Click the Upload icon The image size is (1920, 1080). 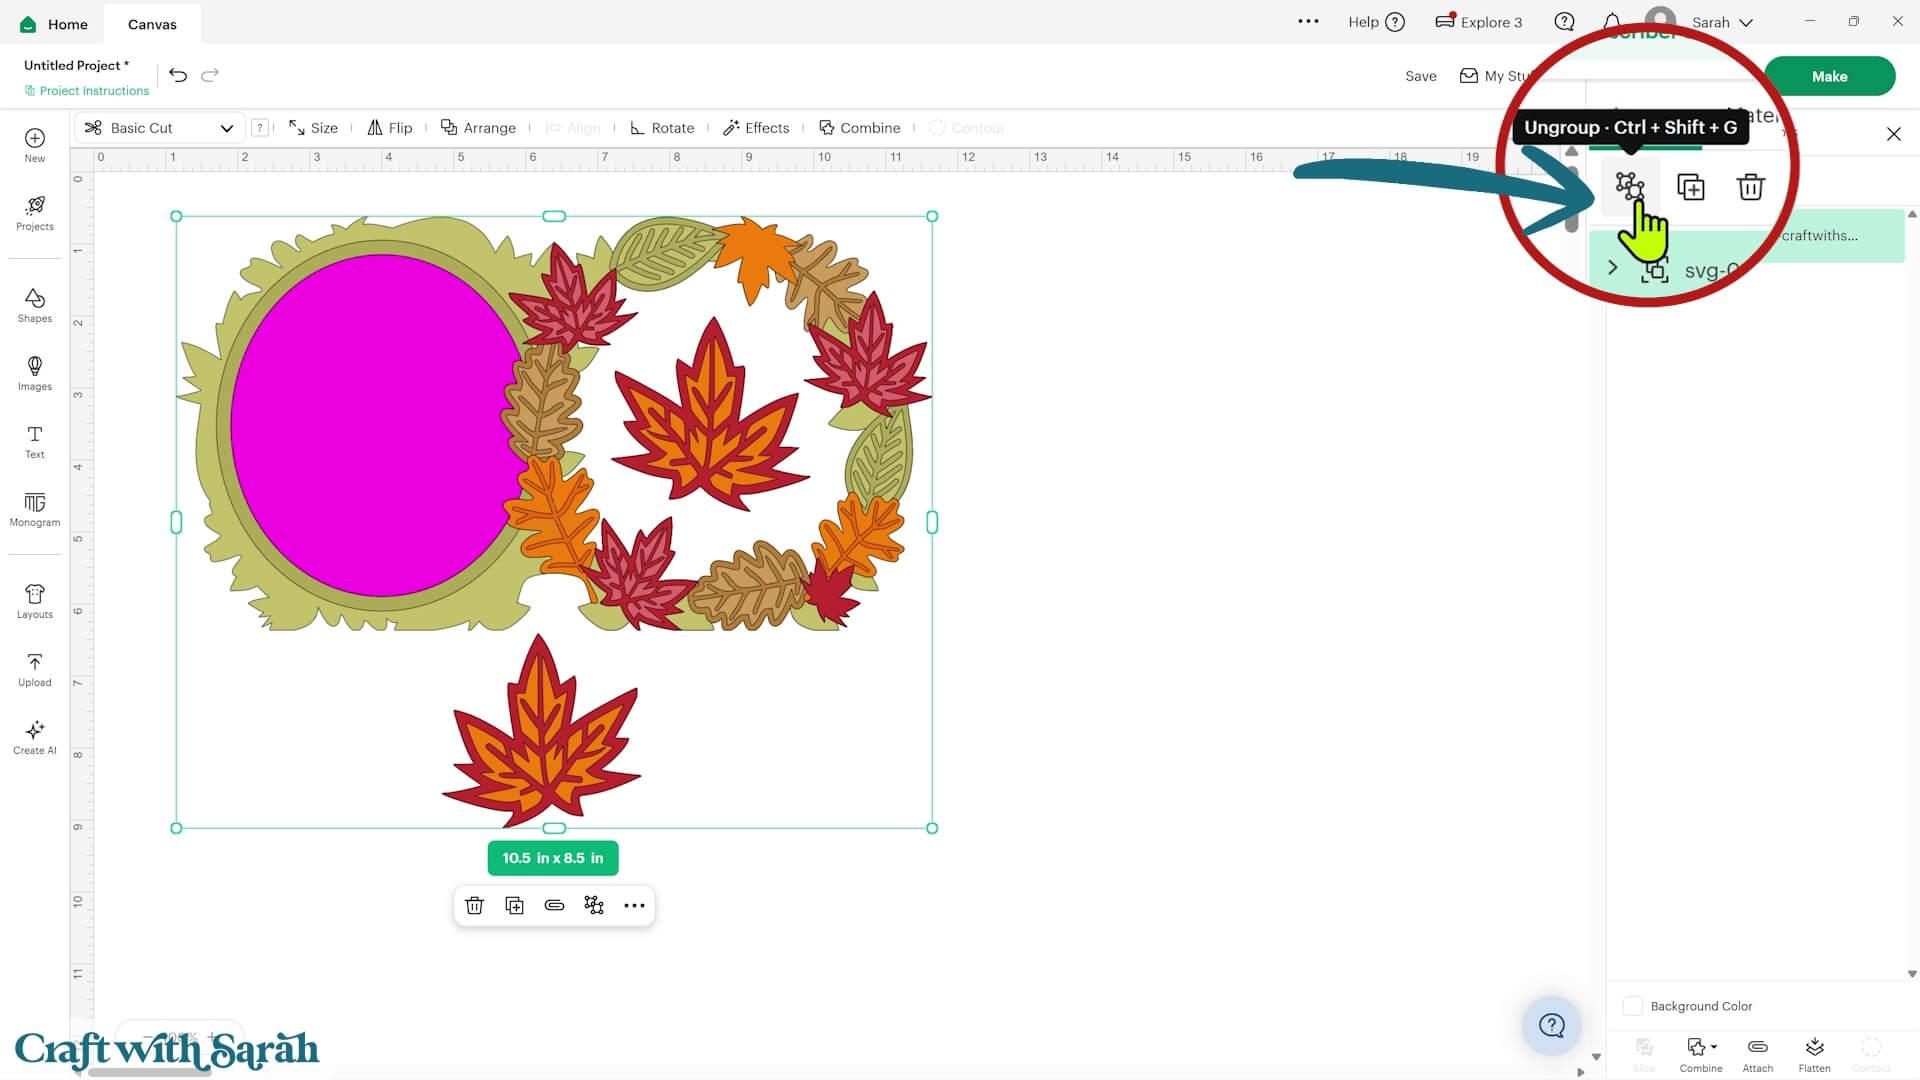click(34, 669)
